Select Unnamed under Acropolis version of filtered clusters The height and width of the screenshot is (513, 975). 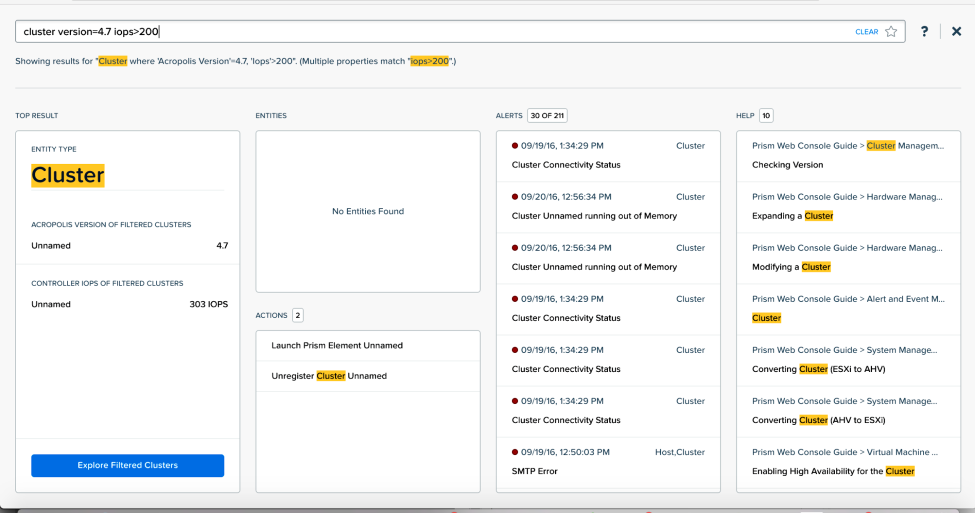pyautogui.click(x=51, y=246)
